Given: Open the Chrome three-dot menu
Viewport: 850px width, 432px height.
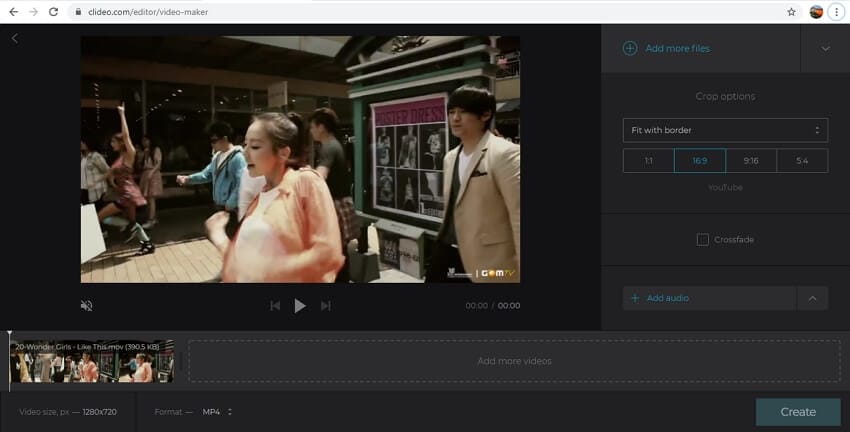Looking at the screenshot, I should point(836,11).
